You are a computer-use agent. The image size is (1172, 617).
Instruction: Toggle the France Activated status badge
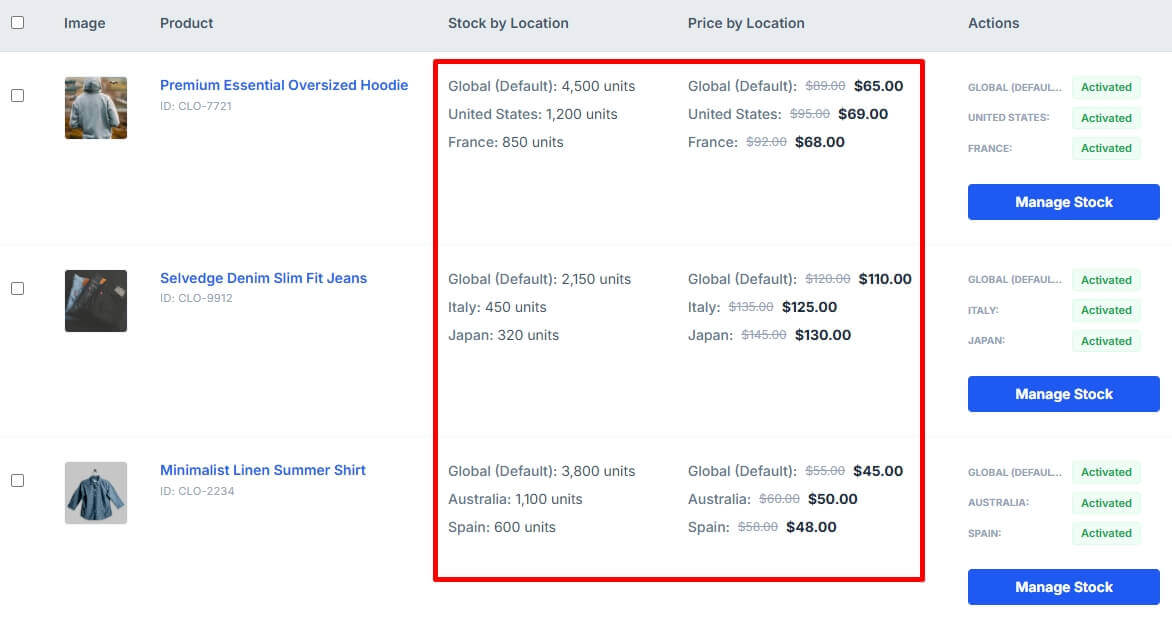click(x=1105, y=148)
